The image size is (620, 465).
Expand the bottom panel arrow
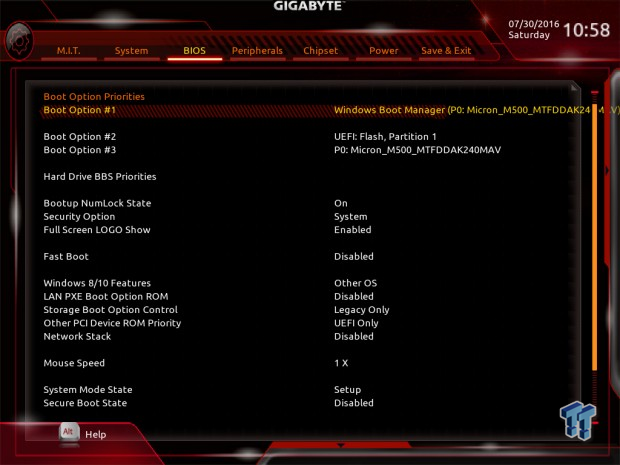pyautogui.click(x=340, y=446)
